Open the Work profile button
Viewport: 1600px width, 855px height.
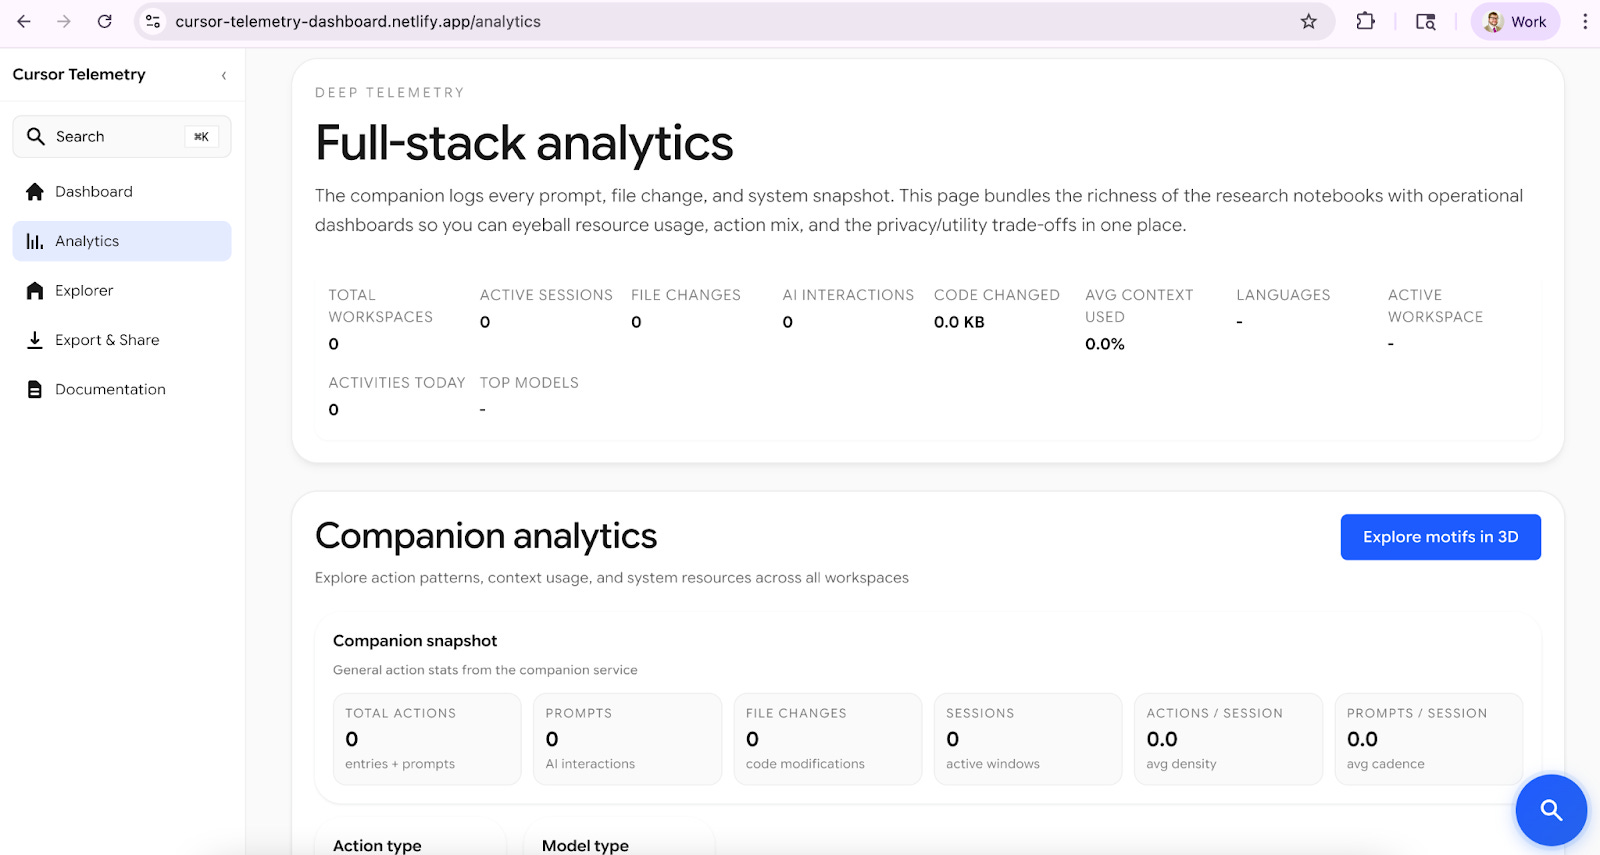tap(1515, 21)
